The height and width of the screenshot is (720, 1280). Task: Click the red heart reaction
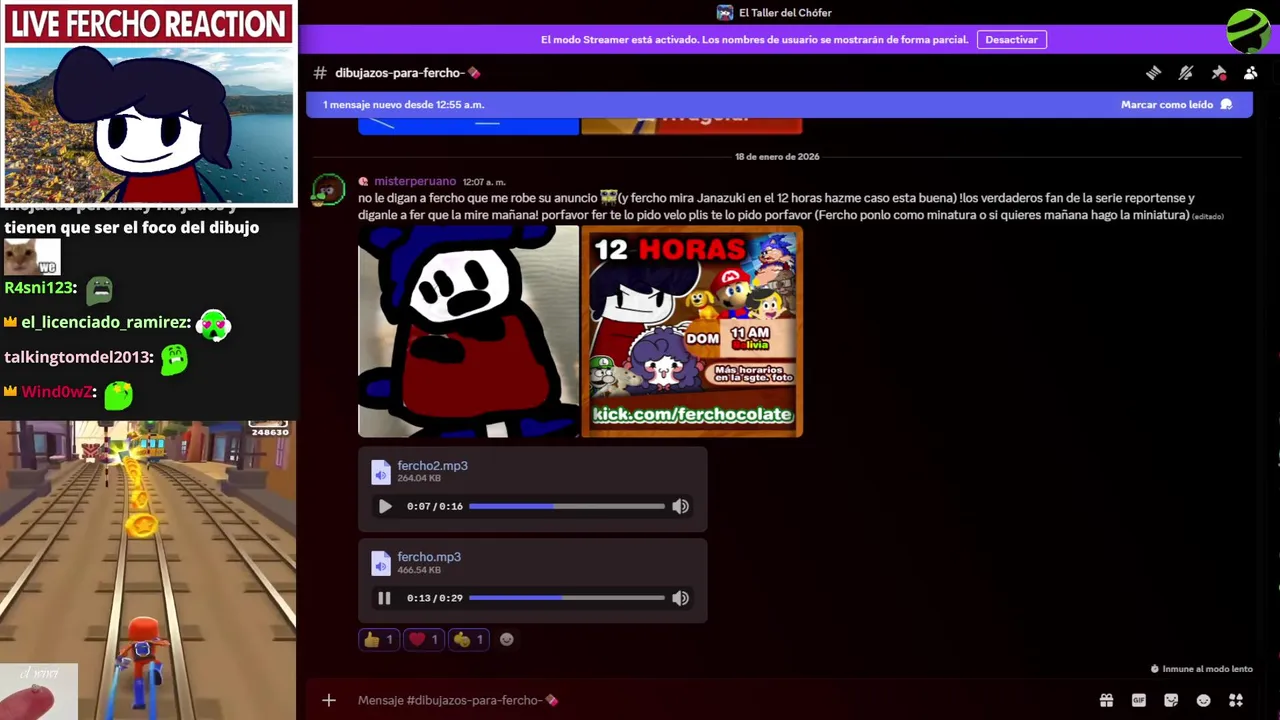(x=424, y=639)
